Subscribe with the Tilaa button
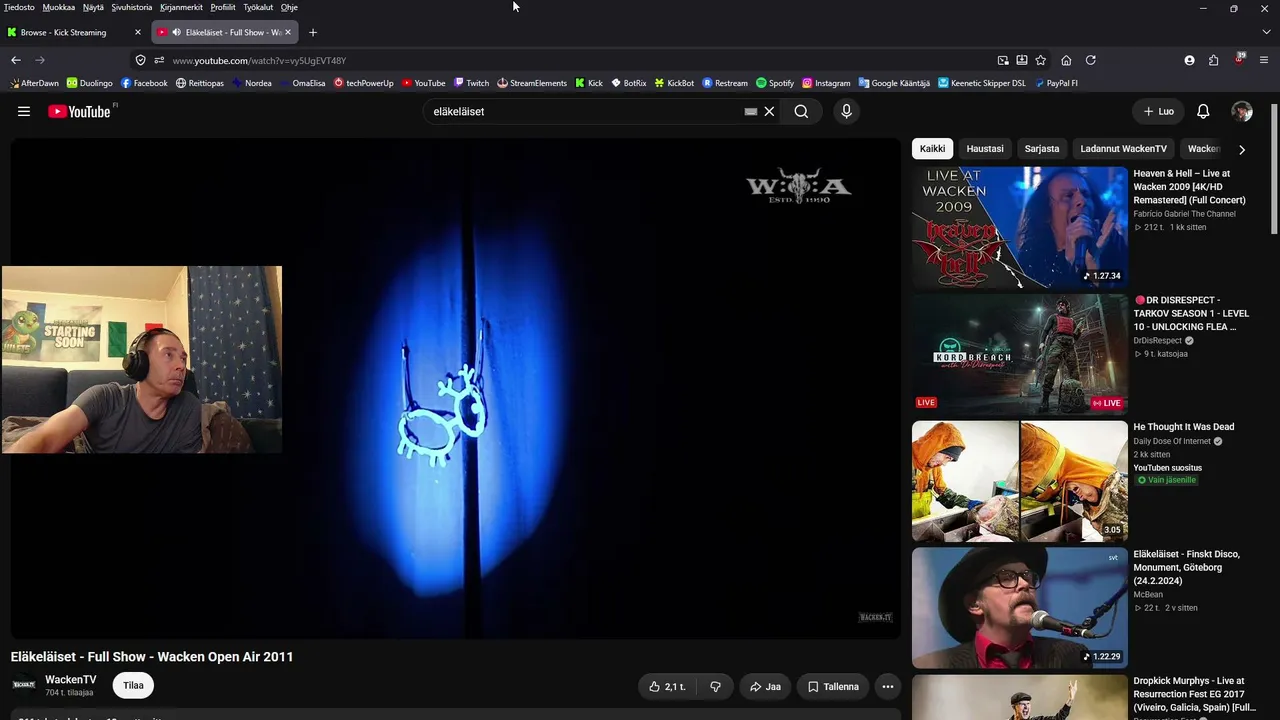 tap(133, 685)
